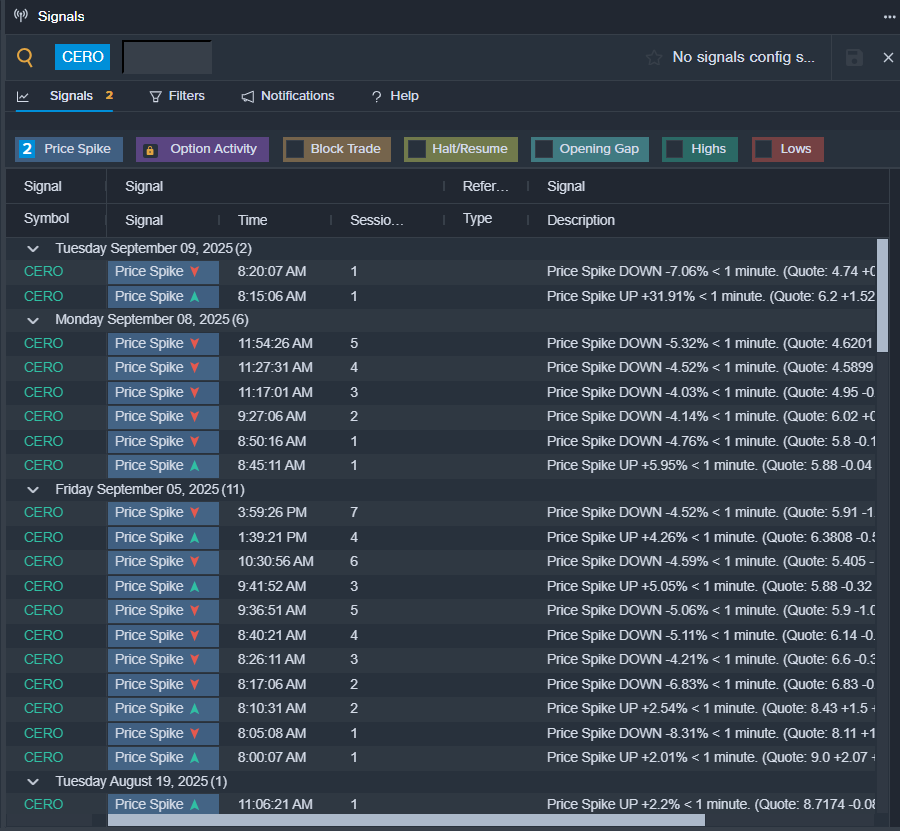Screen dimensions: 900x831
Task: Click the CERO link in the 8:20:07 AM row
Action: pyautogui.click(x=44, y=271)
